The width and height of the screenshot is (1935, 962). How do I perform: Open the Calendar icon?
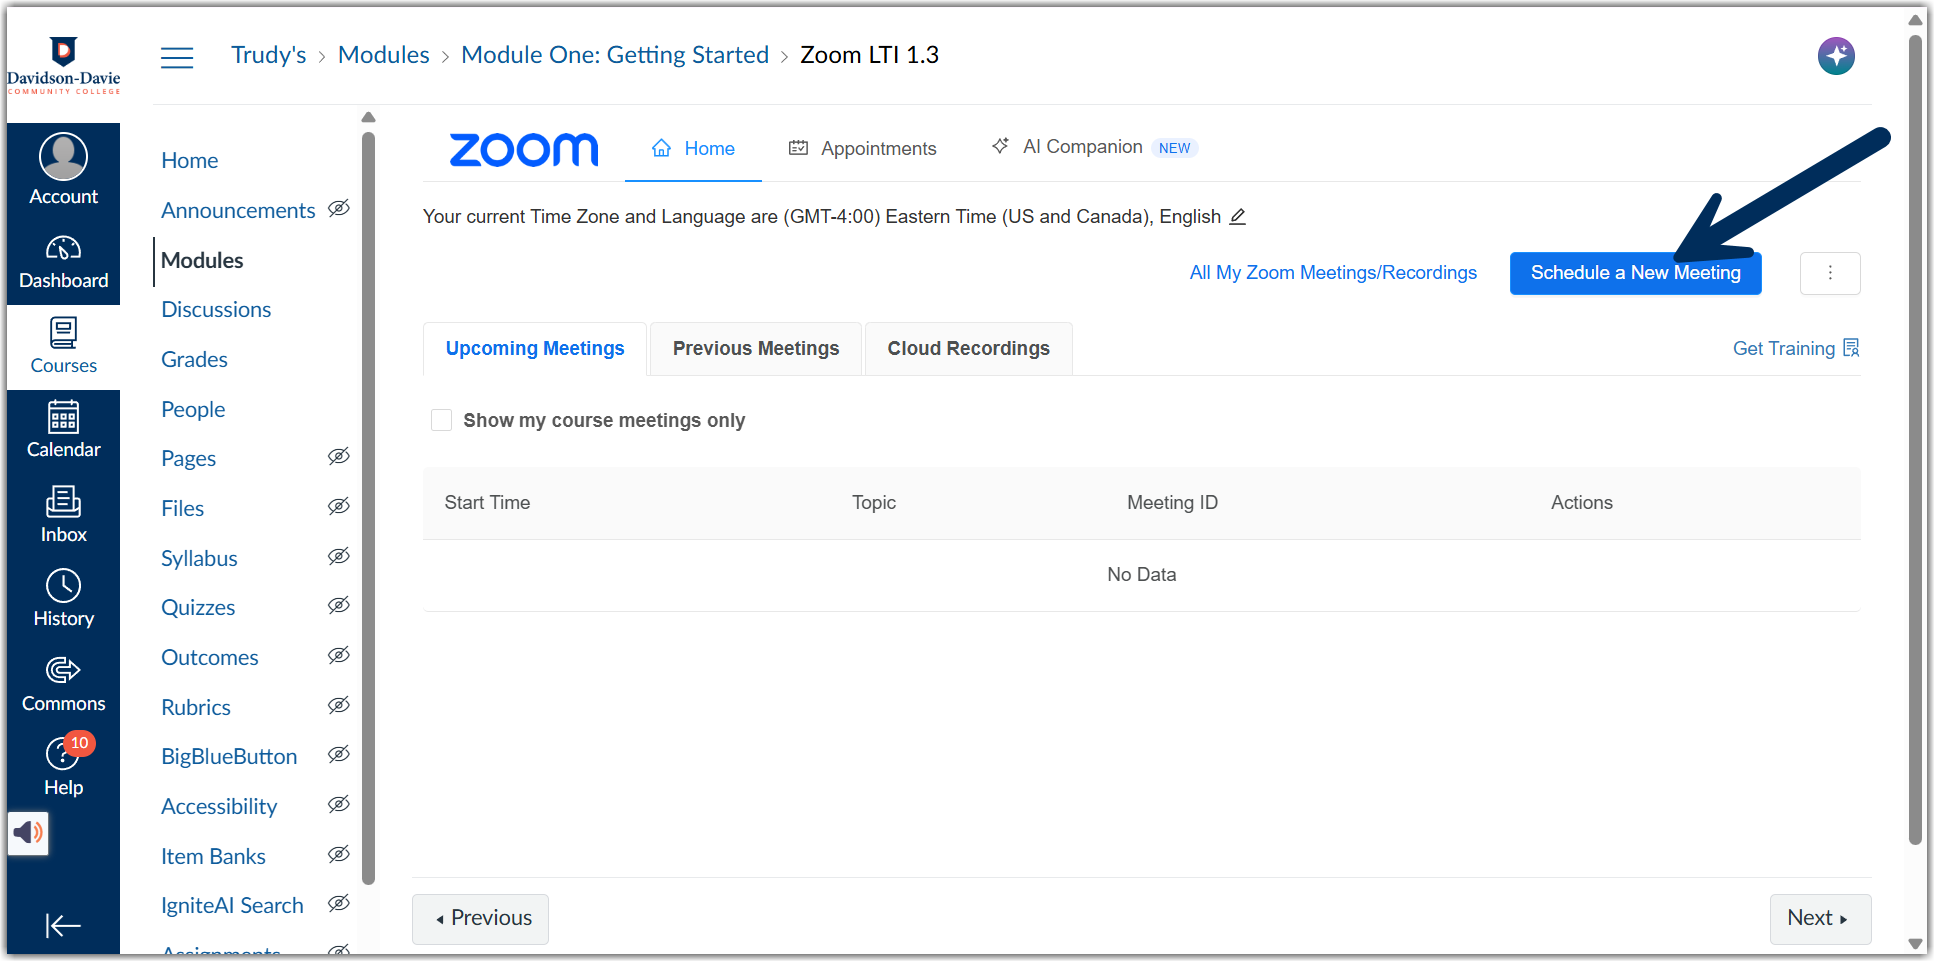pos(63,417)
